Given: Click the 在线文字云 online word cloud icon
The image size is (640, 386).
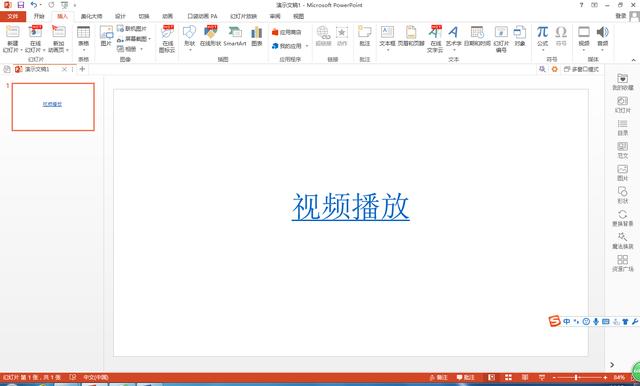Looking at the screenshot, I should click(435, 39).
